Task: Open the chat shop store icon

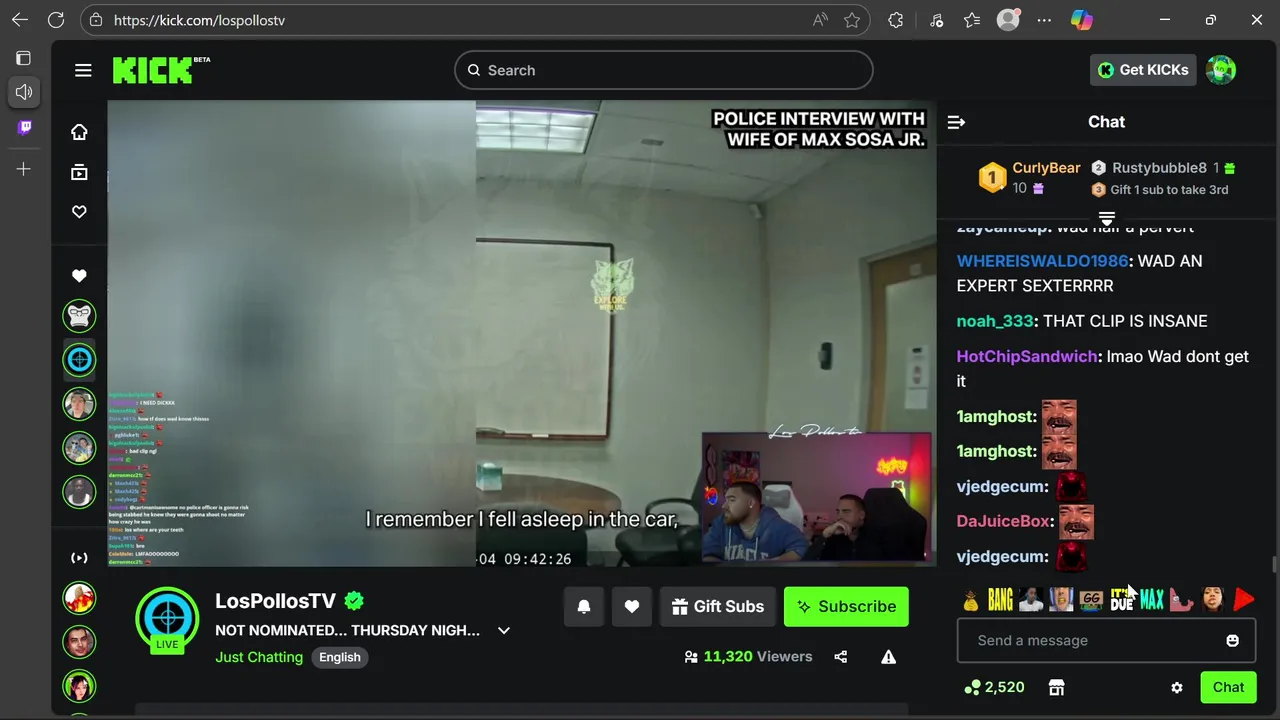Action: pyautogui.click(x=1056, y=687)
